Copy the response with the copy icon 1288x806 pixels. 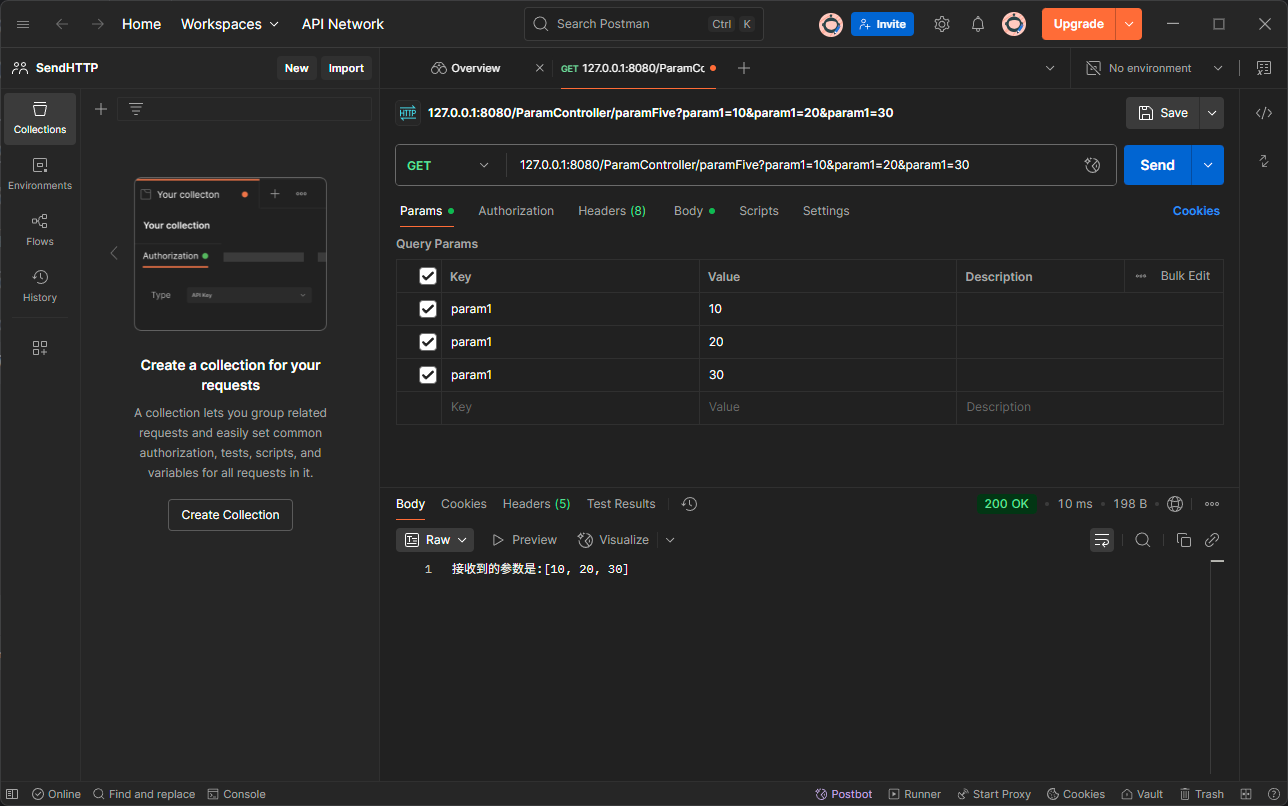(x=1184, y=540)
